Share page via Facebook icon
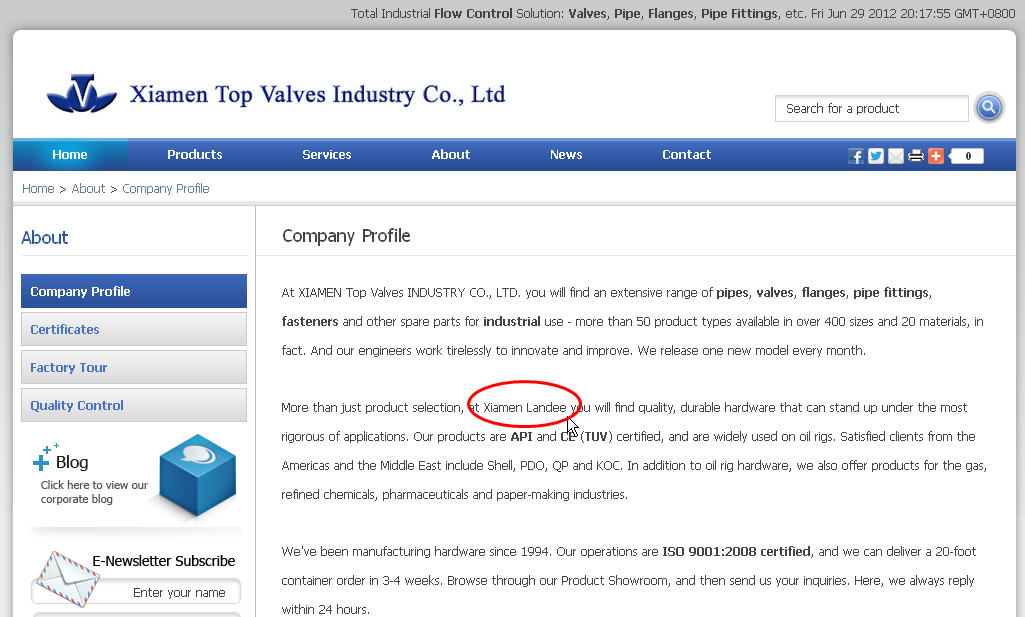This screenshot has height=617, width=1025. [x=856, y=156]
